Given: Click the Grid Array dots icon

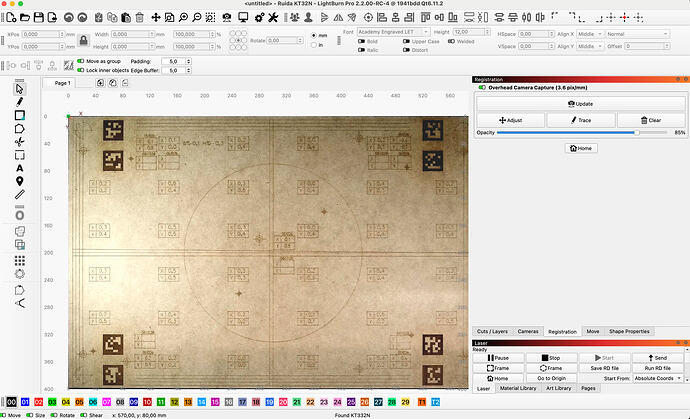Looking at the screenshot, I should 19,261.
